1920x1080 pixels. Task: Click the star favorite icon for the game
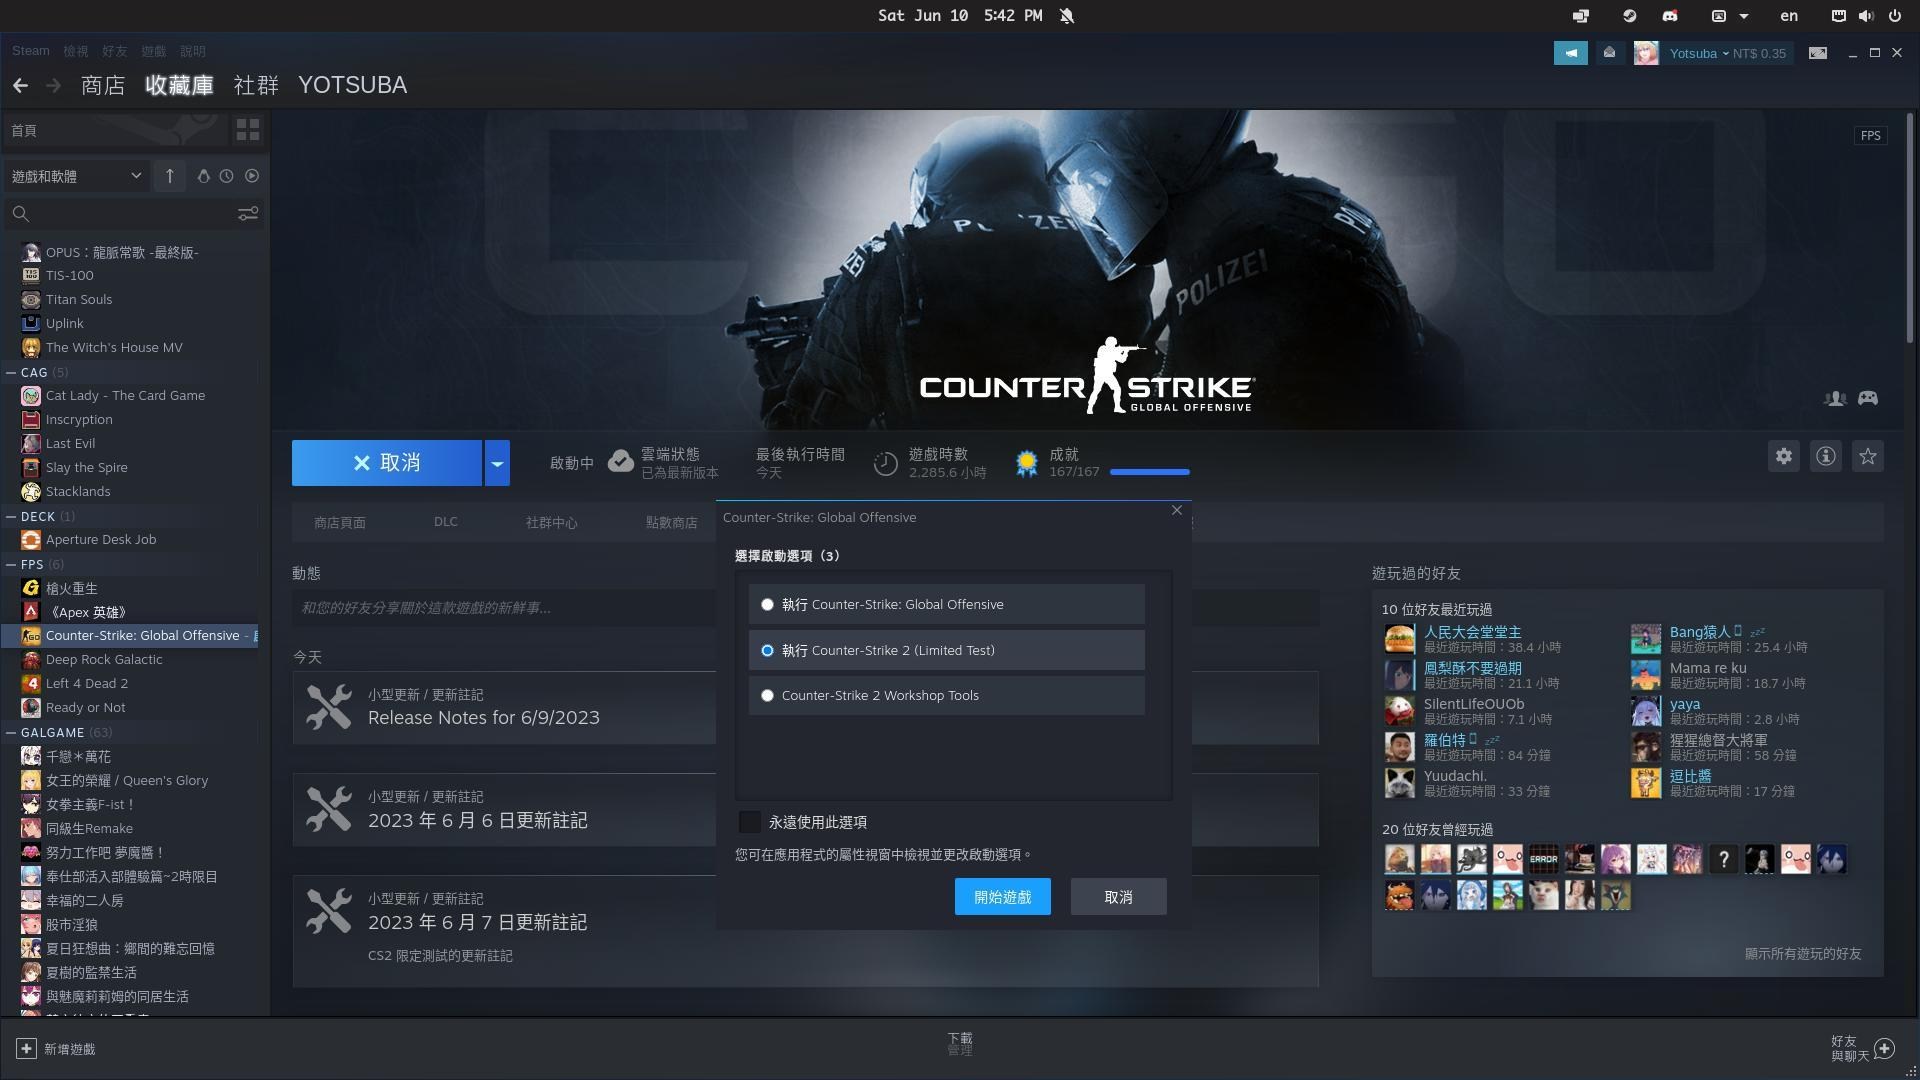click(x=1866, y=456)
